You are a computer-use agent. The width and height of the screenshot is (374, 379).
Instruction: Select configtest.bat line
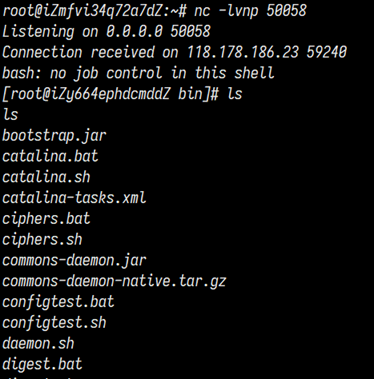pos(58,302)
